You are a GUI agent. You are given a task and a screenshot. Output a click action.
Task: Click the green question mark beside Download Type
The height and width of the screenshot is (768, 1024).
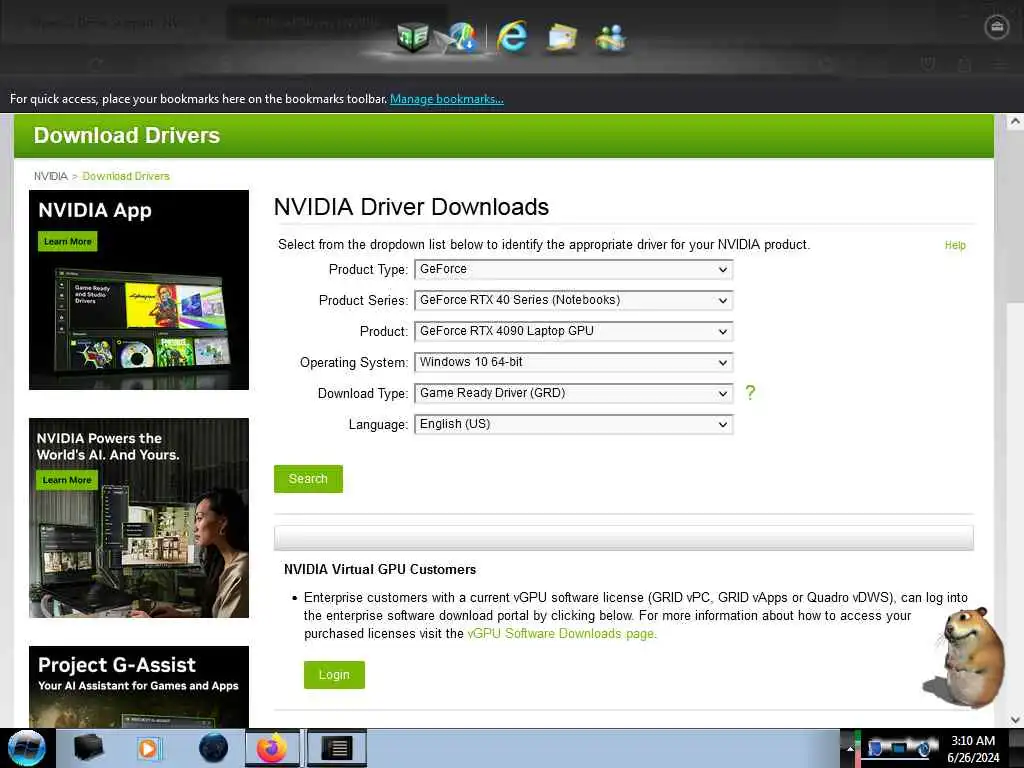tap(750, 392)
